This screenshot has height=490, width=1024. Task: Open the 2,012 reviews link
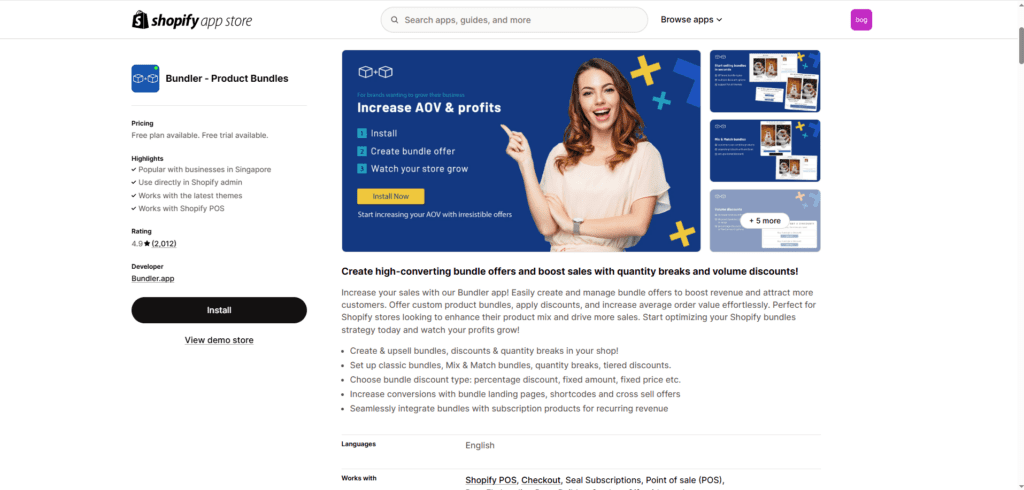[x=164, y=243]
